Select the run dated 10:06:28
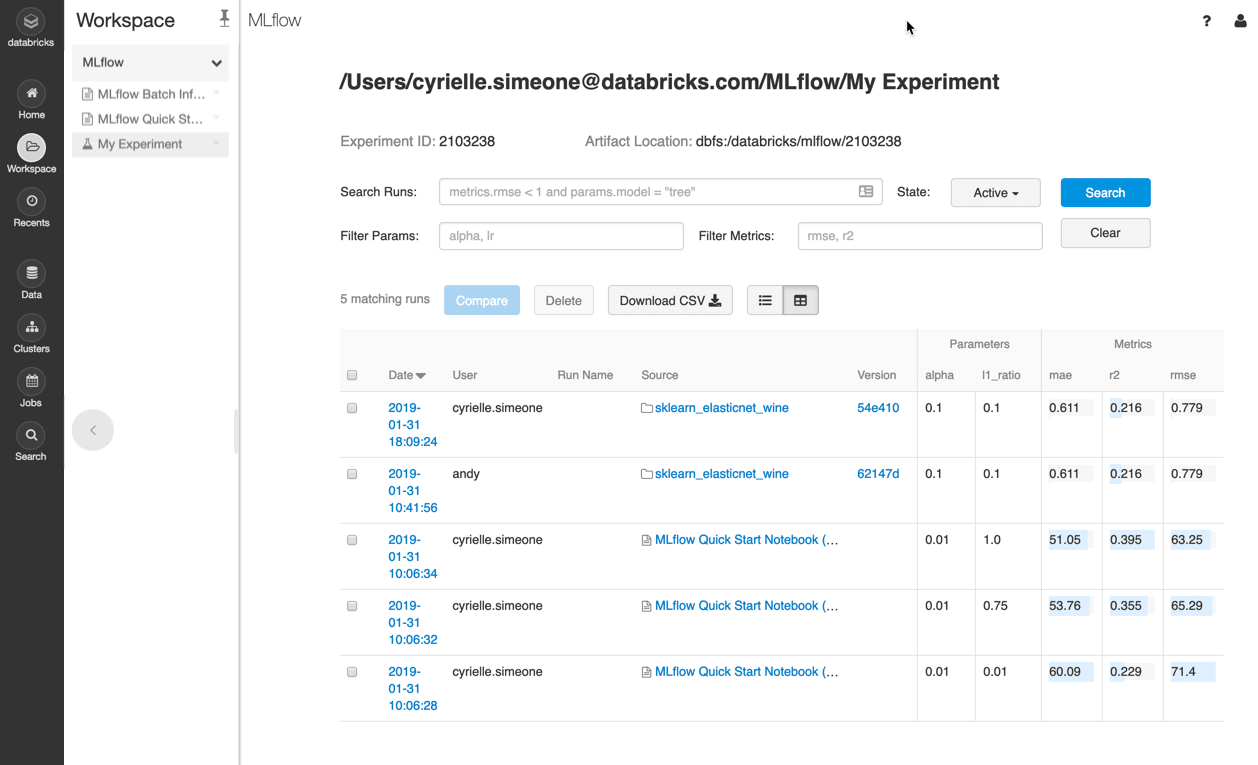This screenshot has height=765, width=1258. [352, 672]
